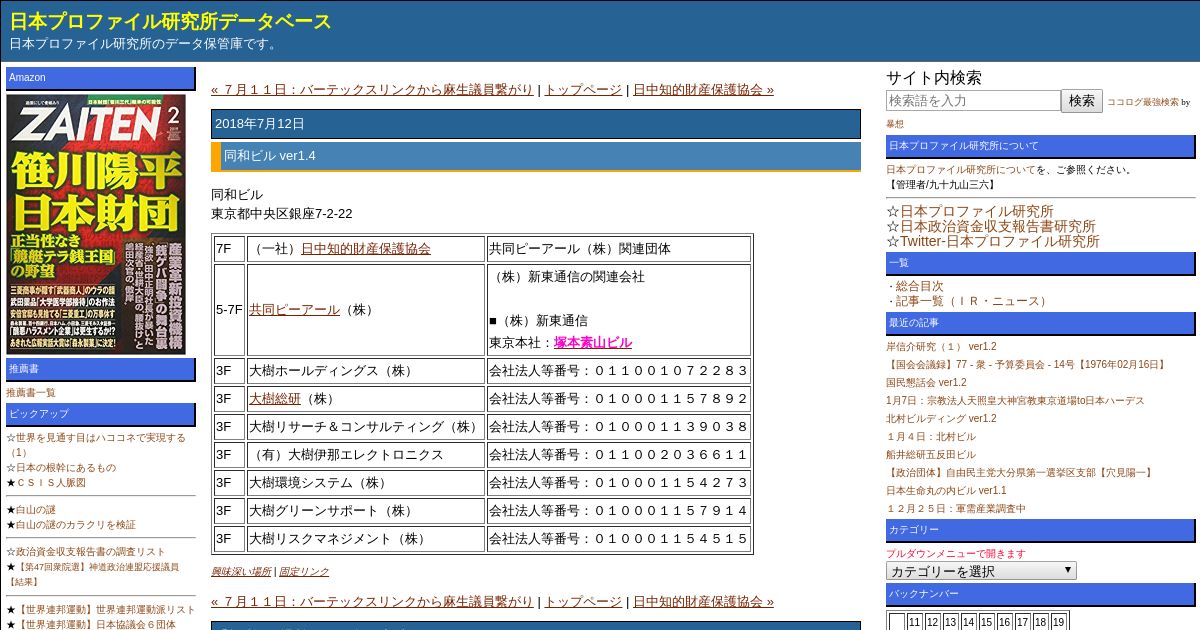This screenshot has width=1200, height=630.
Task: Open the 固定リンク permalink
Action: coord(304,572)
